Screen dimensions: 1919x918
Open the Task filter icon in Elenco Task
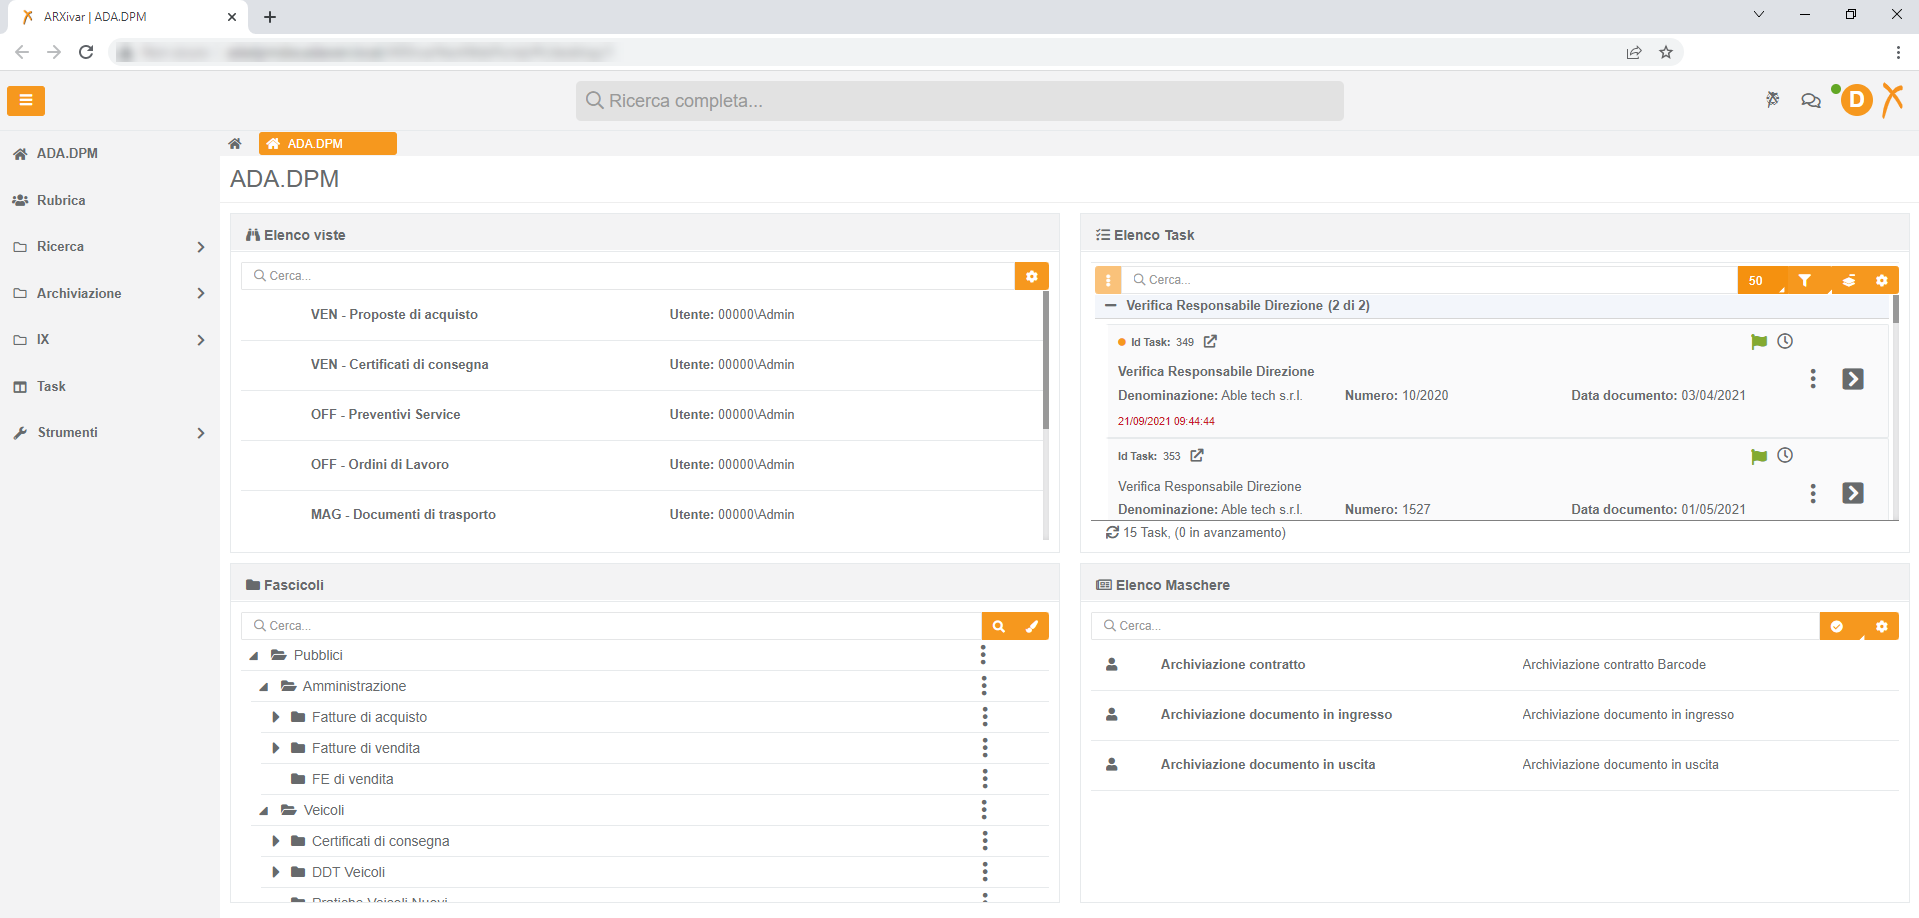coord(1806,280)
